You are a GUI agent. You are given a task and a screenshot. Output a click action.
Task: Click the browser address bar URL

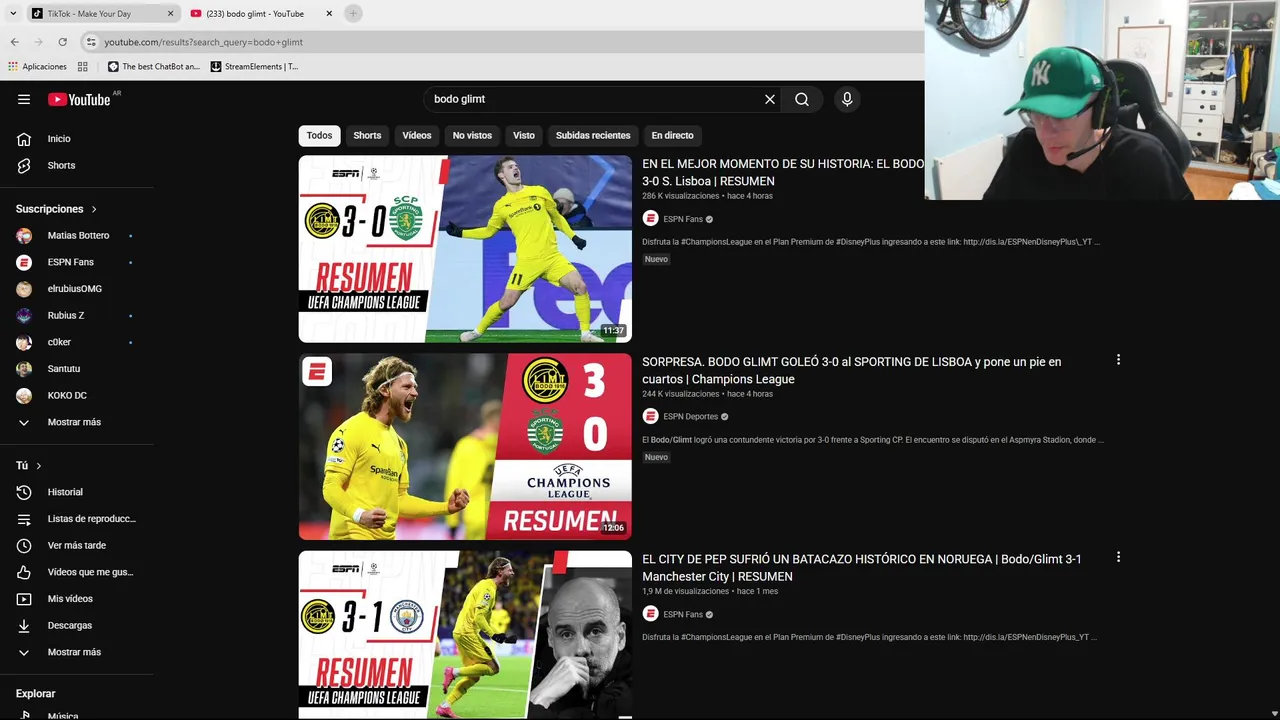click(x=204, y=42)
